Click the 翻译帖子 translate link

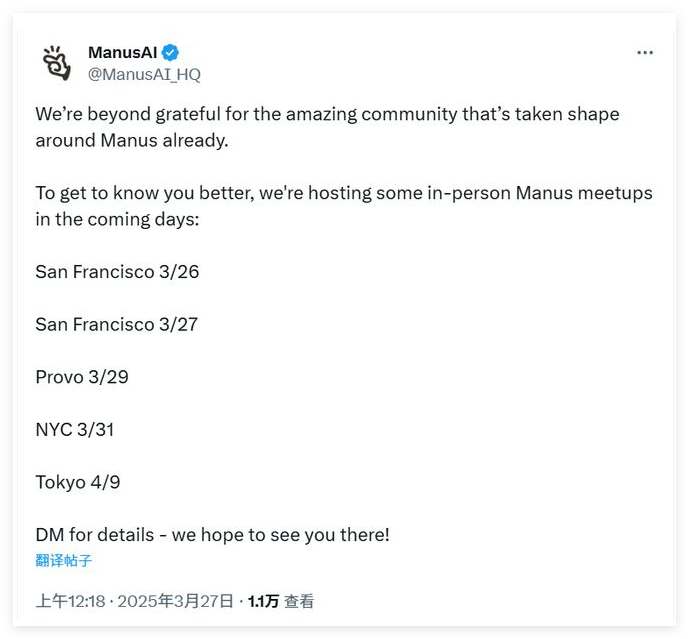pos(63,560)
